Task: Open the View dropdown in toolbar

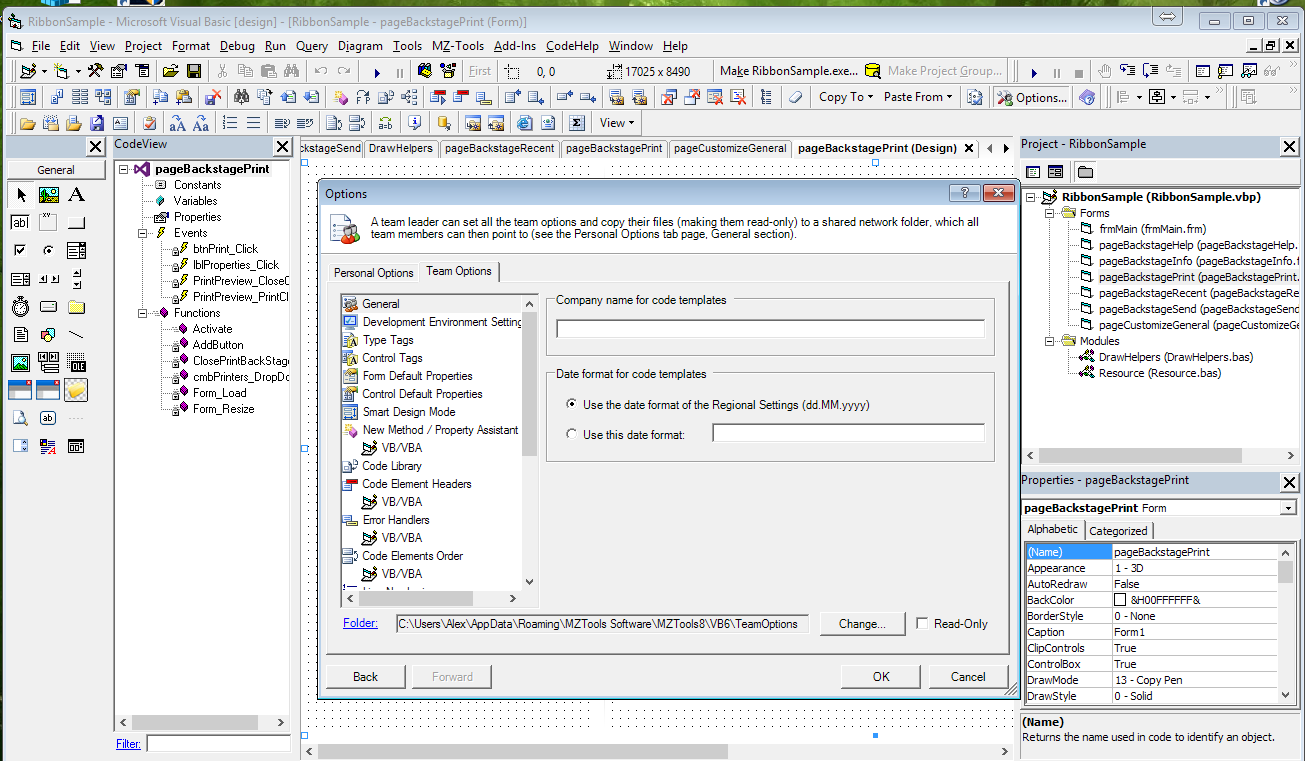Action: coord(617,123)
